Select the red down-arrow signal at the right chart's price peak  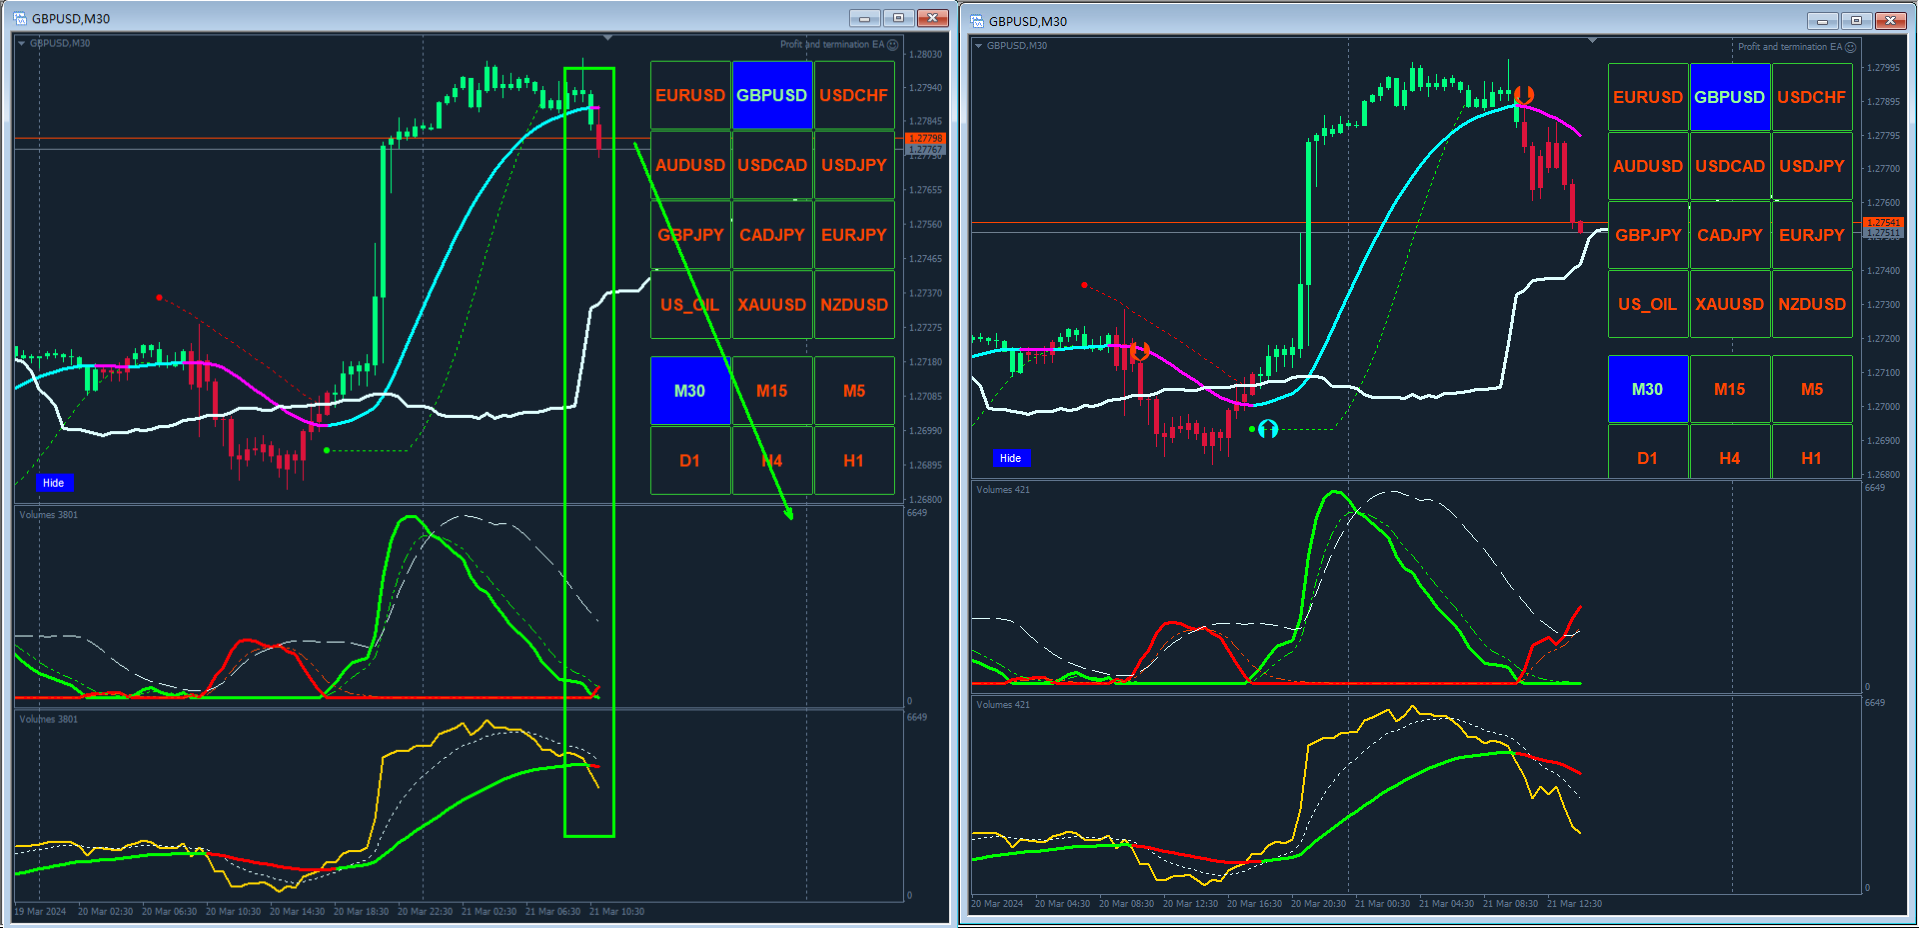pos(1523,96)
